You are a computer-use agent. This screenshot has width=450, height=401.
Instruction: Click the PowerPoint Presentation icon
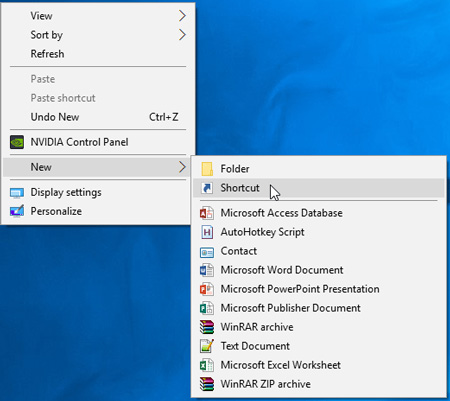[207, 289]
